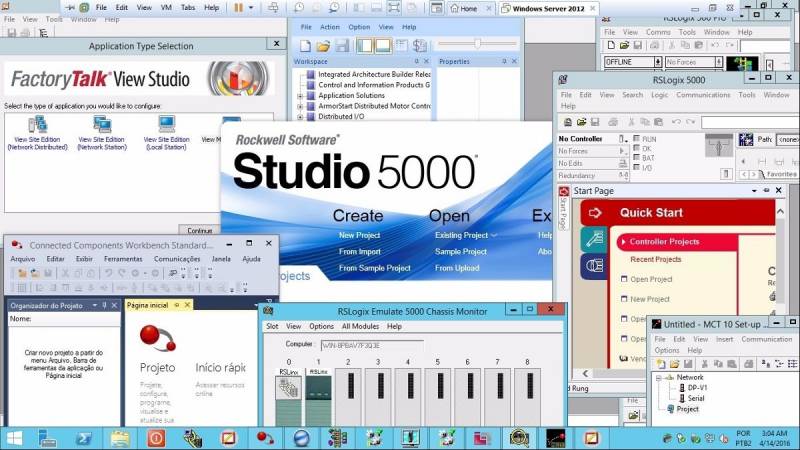Open Organizador do Projeto panel dropdown arrow
This screenshot has width=800, height=450.
click(x=95, y=305)
